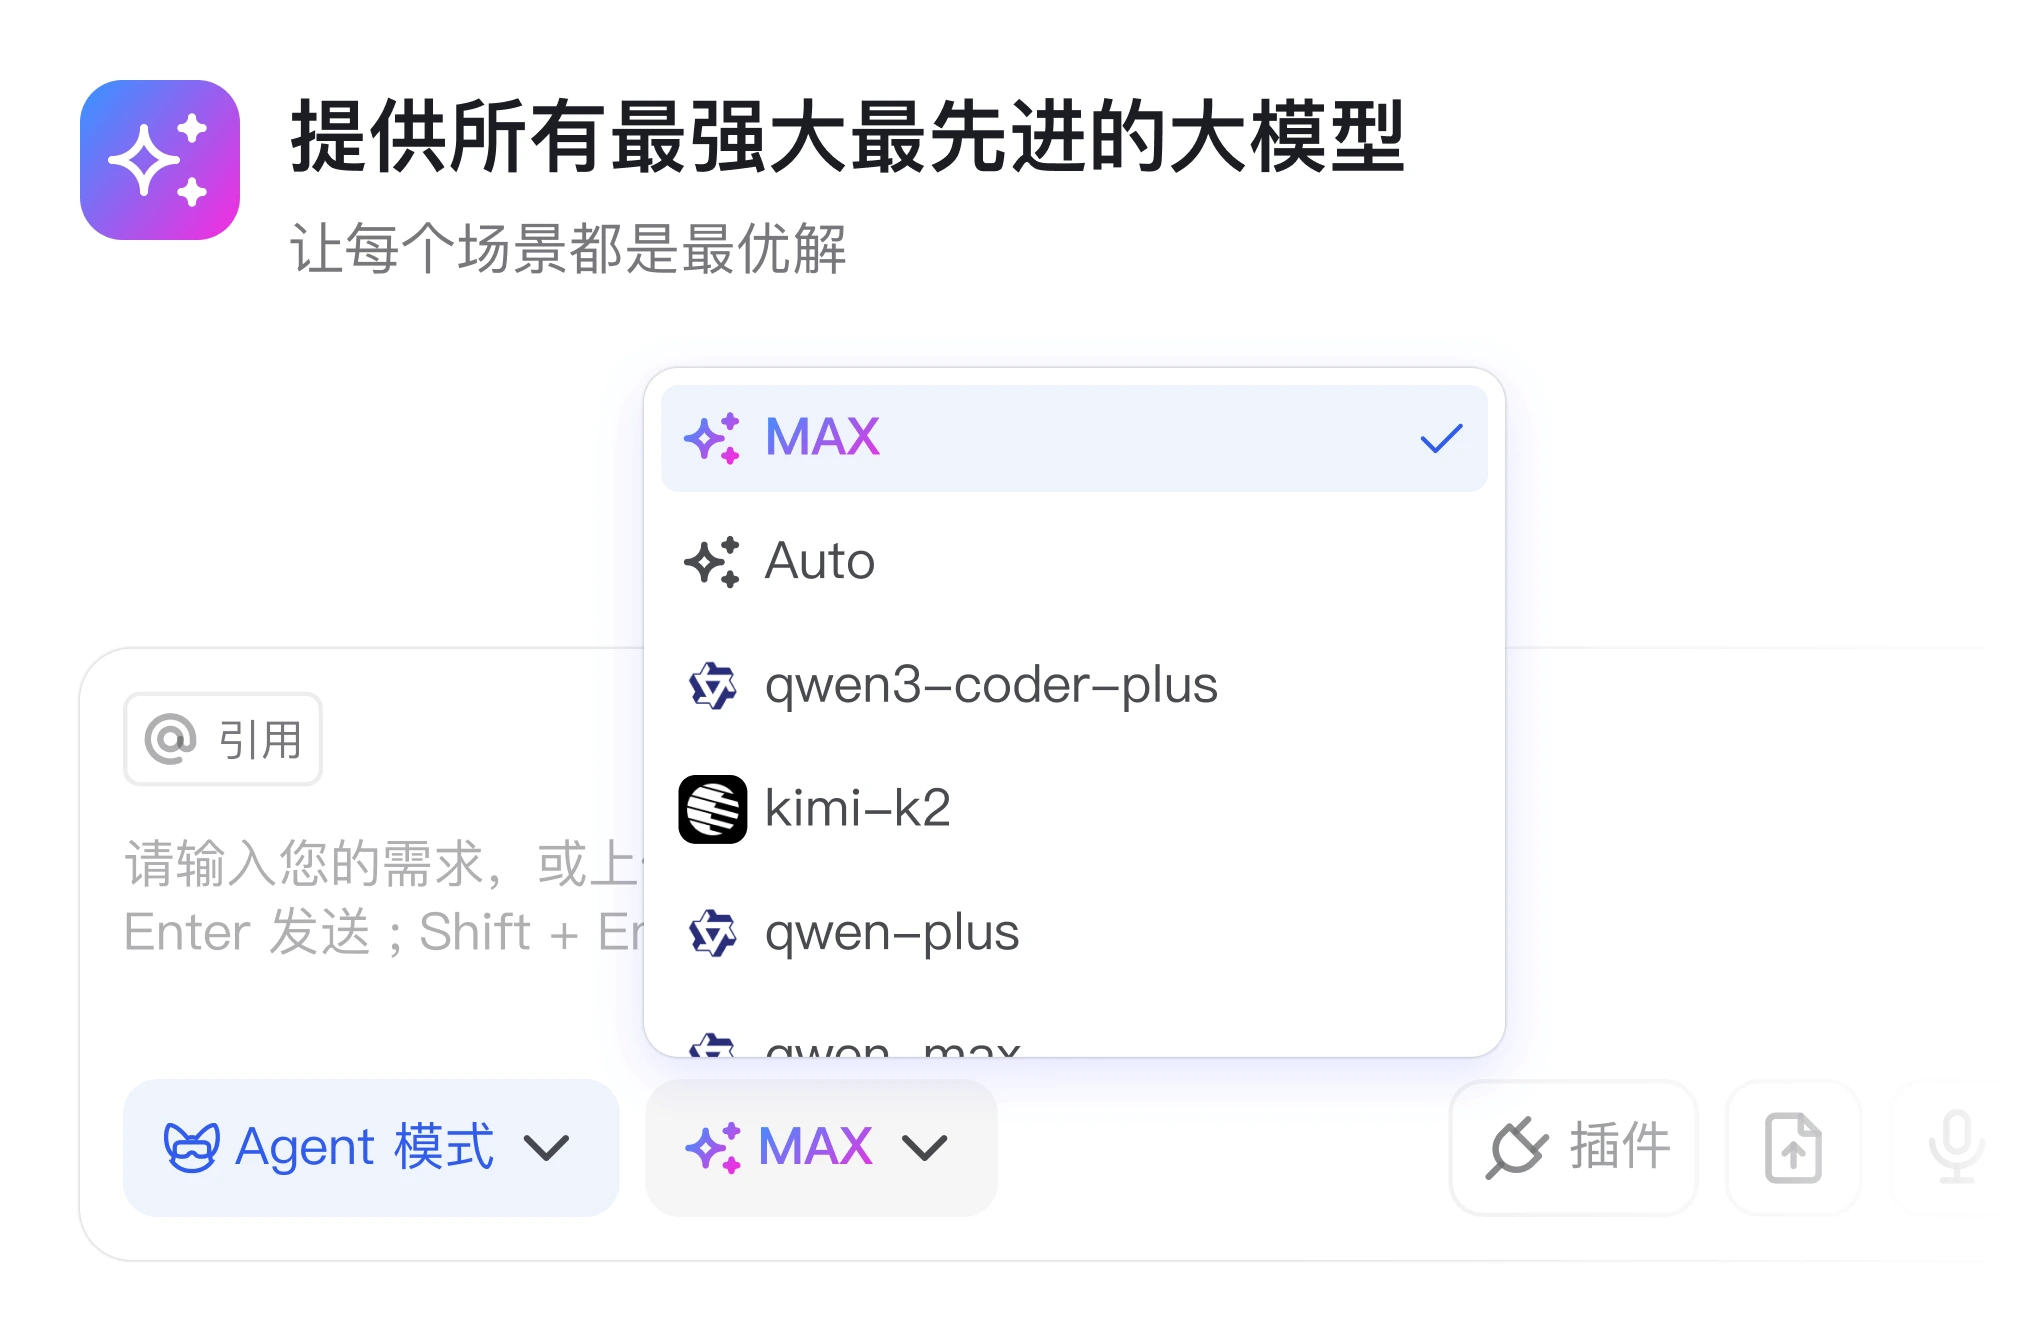Collapse the MAX model selector dropdown

[821, 1147]
